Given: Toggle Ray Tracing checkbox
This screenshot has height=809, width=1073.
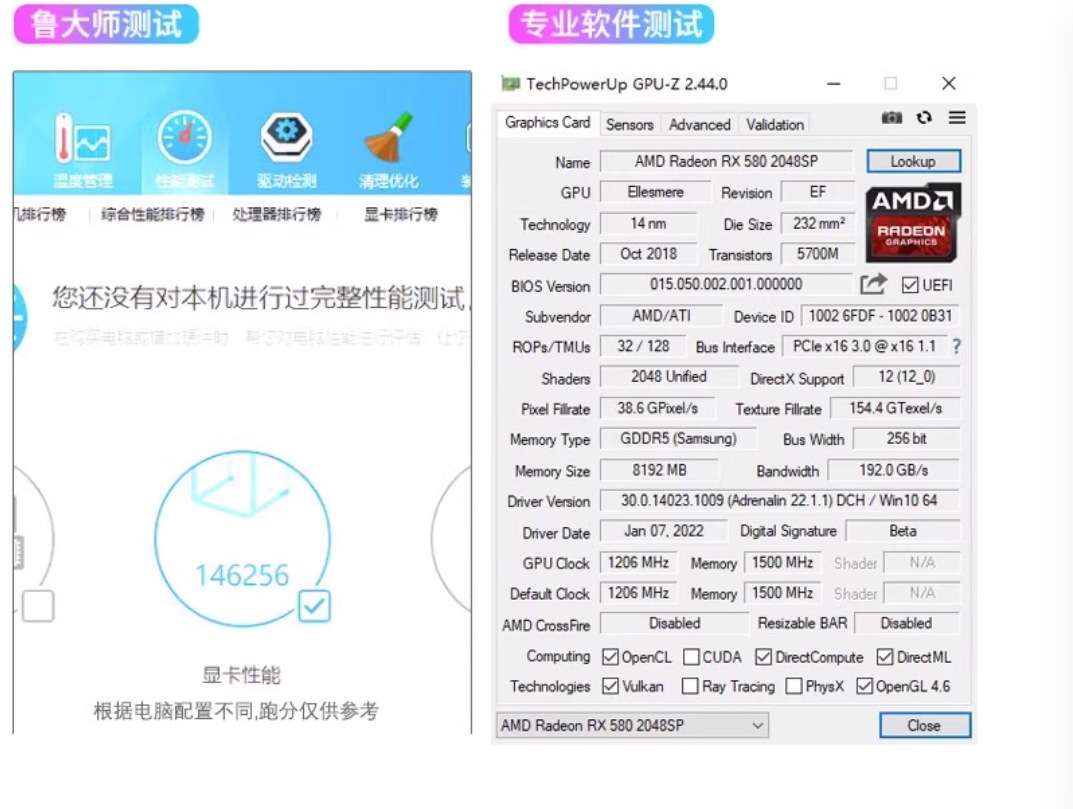Looking at the screenshot, I should coord(690,686).
